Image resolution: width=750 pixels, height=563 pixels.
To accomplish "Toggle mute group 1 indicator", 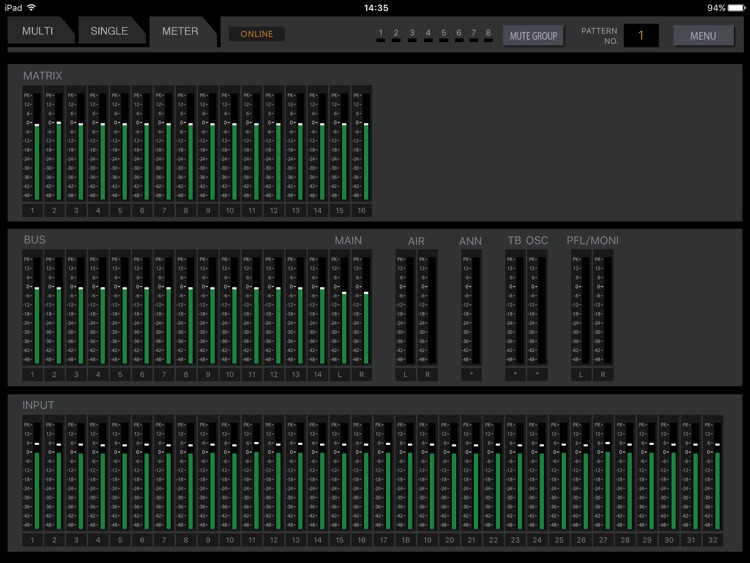I will coord(381,35).
